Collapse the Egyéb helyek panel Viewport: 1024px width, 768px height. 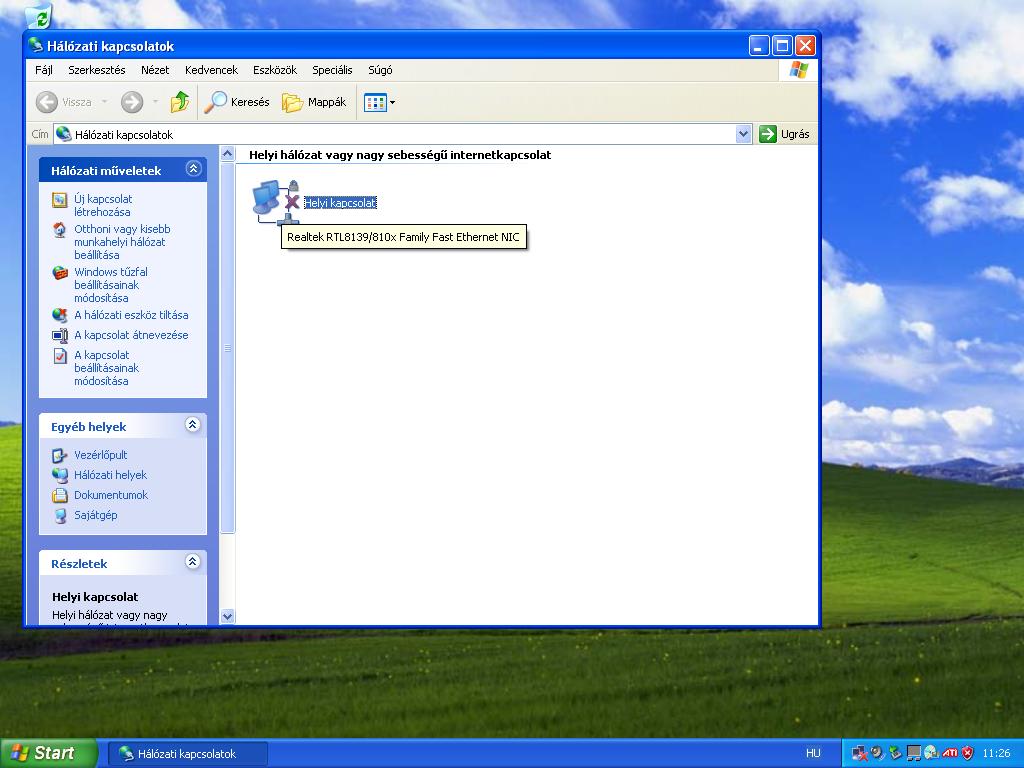[x=193, y=425]
